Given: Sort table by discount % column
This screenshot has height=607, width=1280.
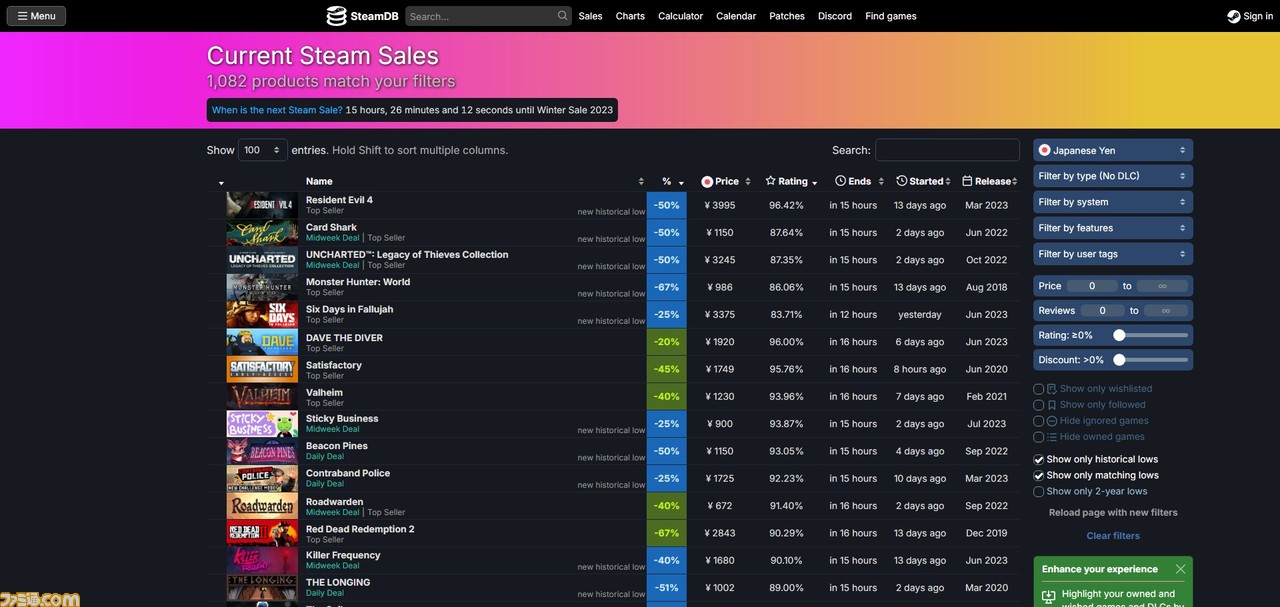Looking at the screenshot, I should (x=667, y=181).
